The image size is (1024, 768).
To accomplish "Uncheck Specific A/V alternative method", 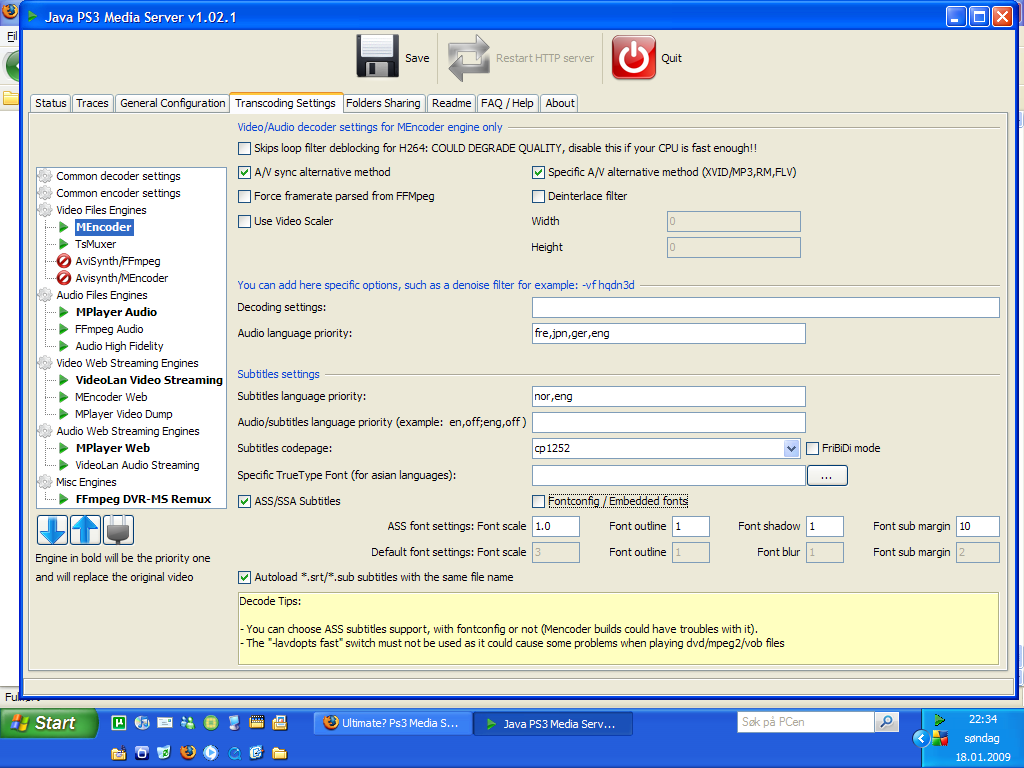I will (x=538, y=172).
